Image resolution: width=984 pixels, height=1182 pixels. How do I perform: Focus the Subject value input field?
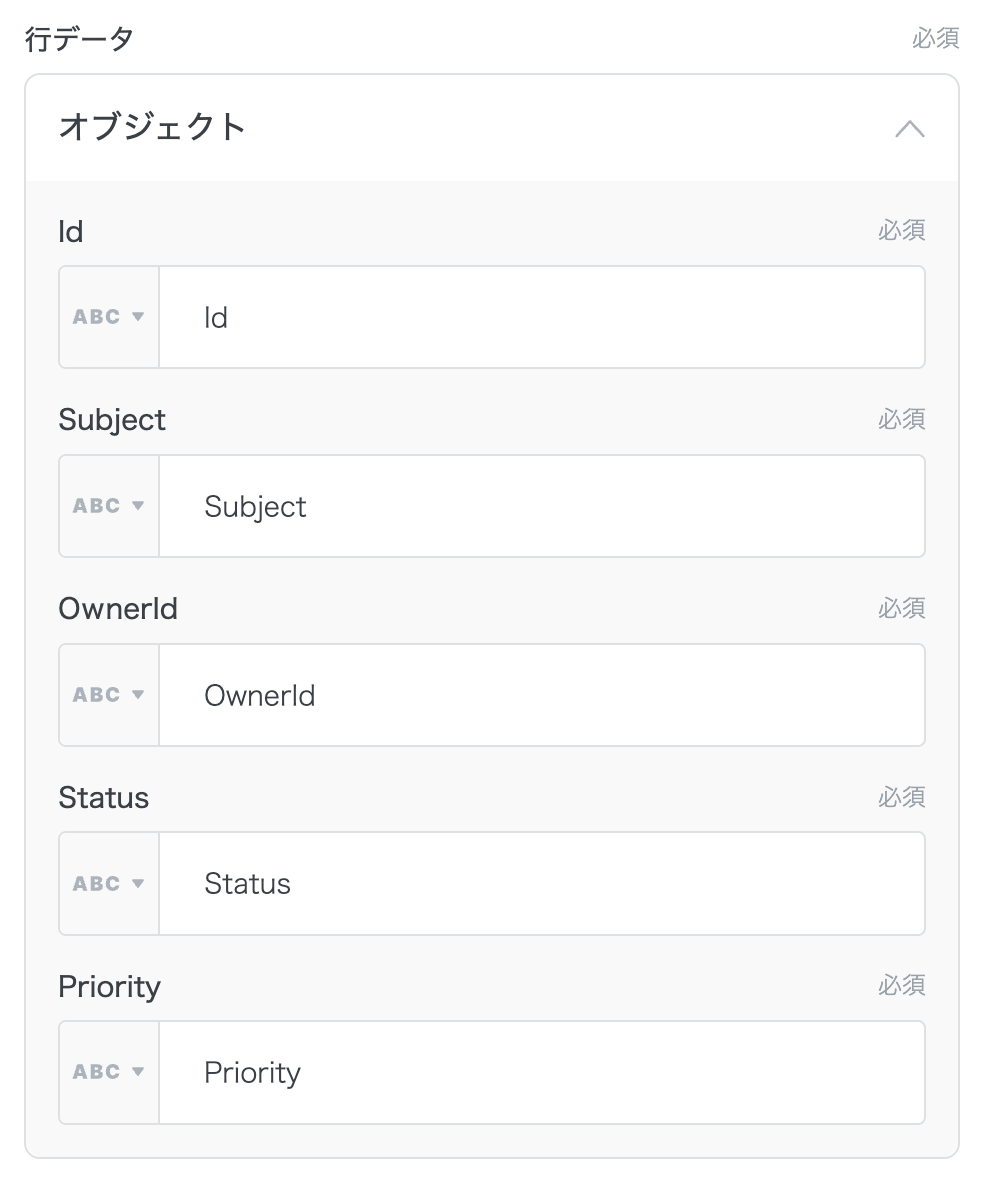pyautogui.click(x=541, y=506)
